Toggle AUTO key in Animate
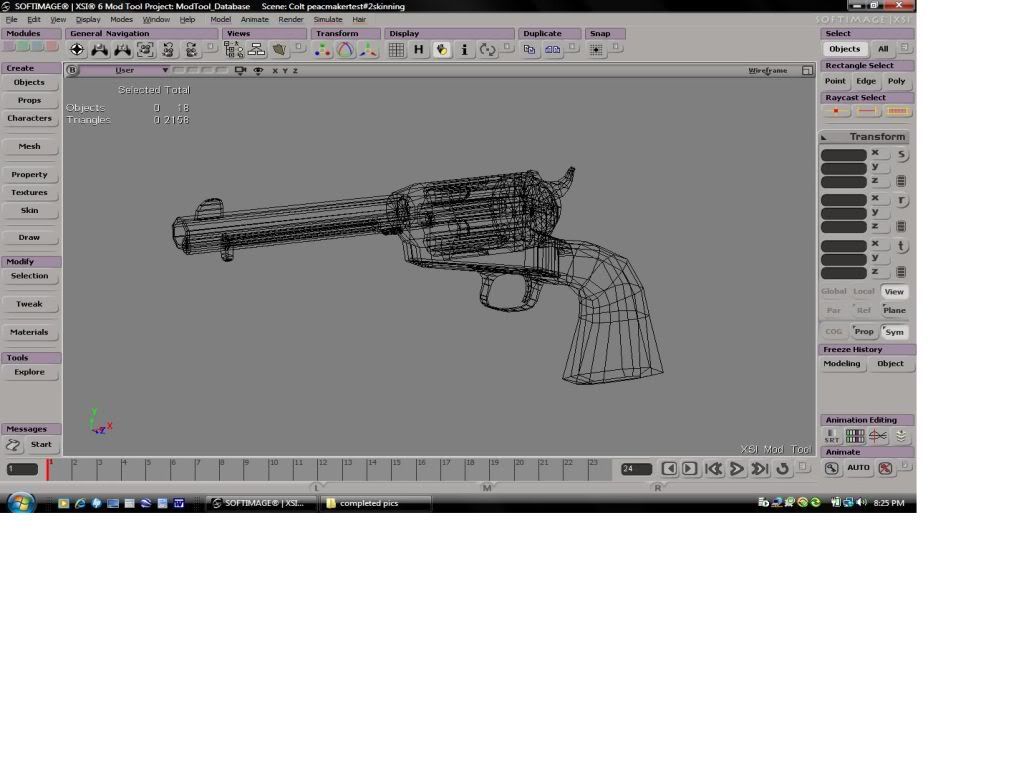The height and width of the screenshot is (768, 1024). tap(858, 468)
